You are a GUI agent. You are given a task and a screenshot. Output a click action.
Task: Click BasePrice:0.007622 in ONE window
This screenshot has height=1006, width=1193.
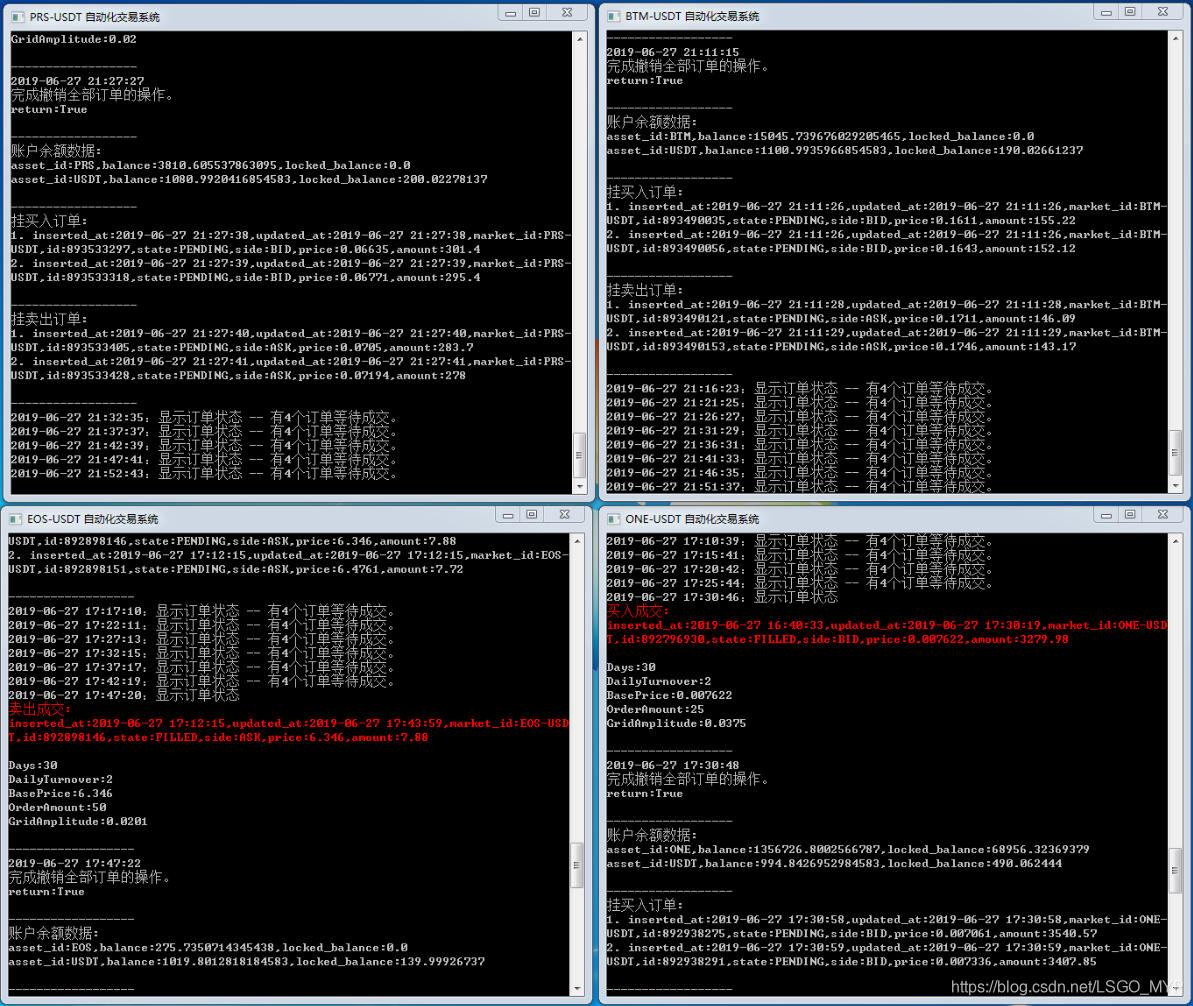tap(669, 696)
